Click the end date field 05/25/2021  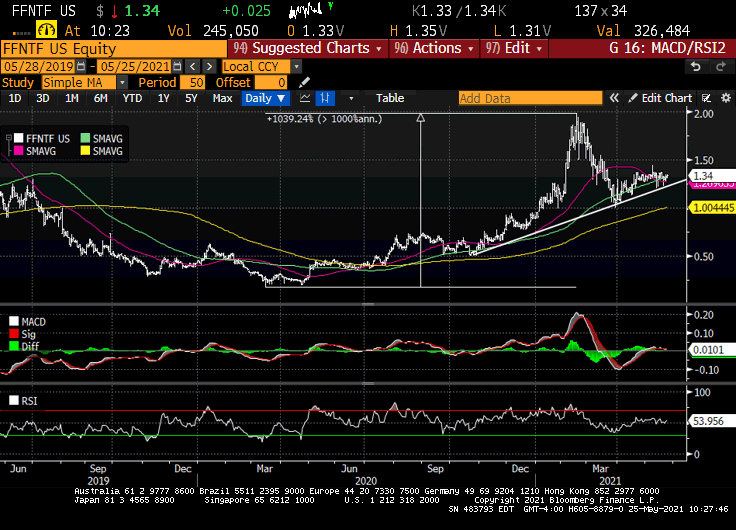click(135, 66)
